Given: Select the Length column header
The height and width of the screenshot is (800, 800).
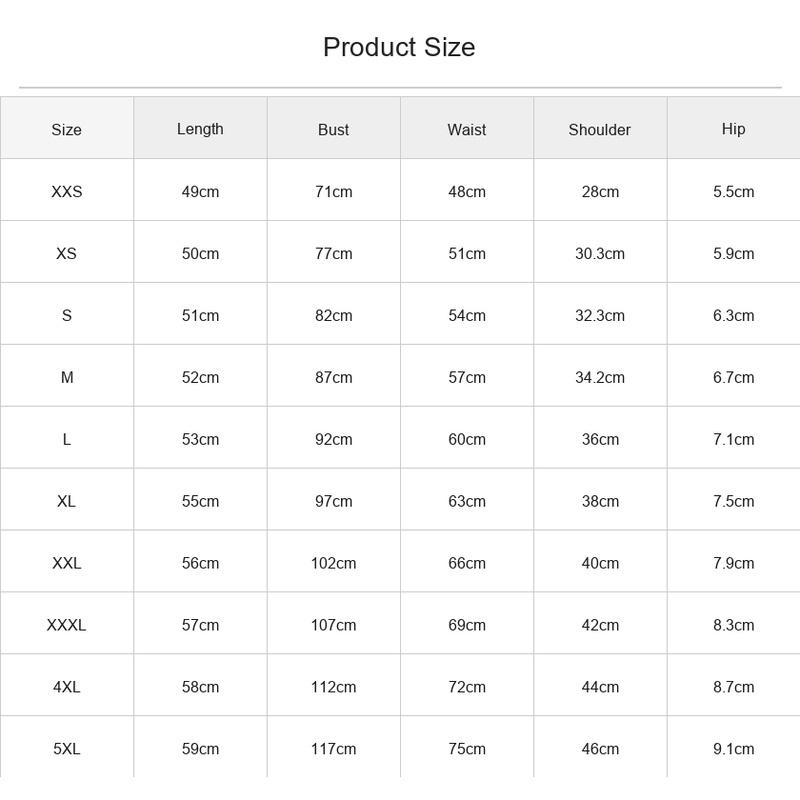Looking at the screenshot, I should (200, 129).
